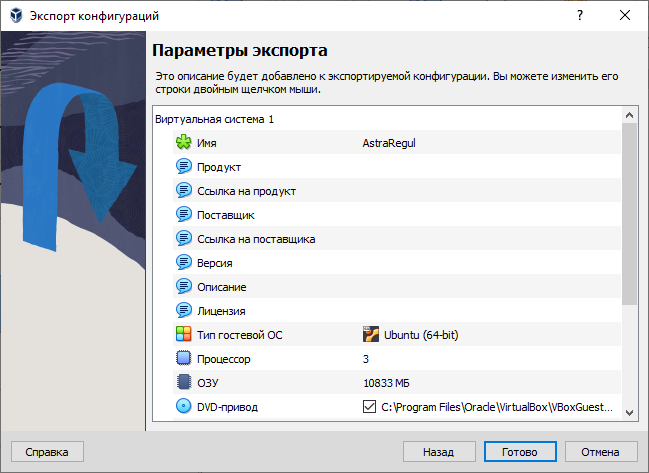Viewport: 649px width, 473px height.
Task: Uncheck the DVD-привод checkbox
Action: coord(369,407)
